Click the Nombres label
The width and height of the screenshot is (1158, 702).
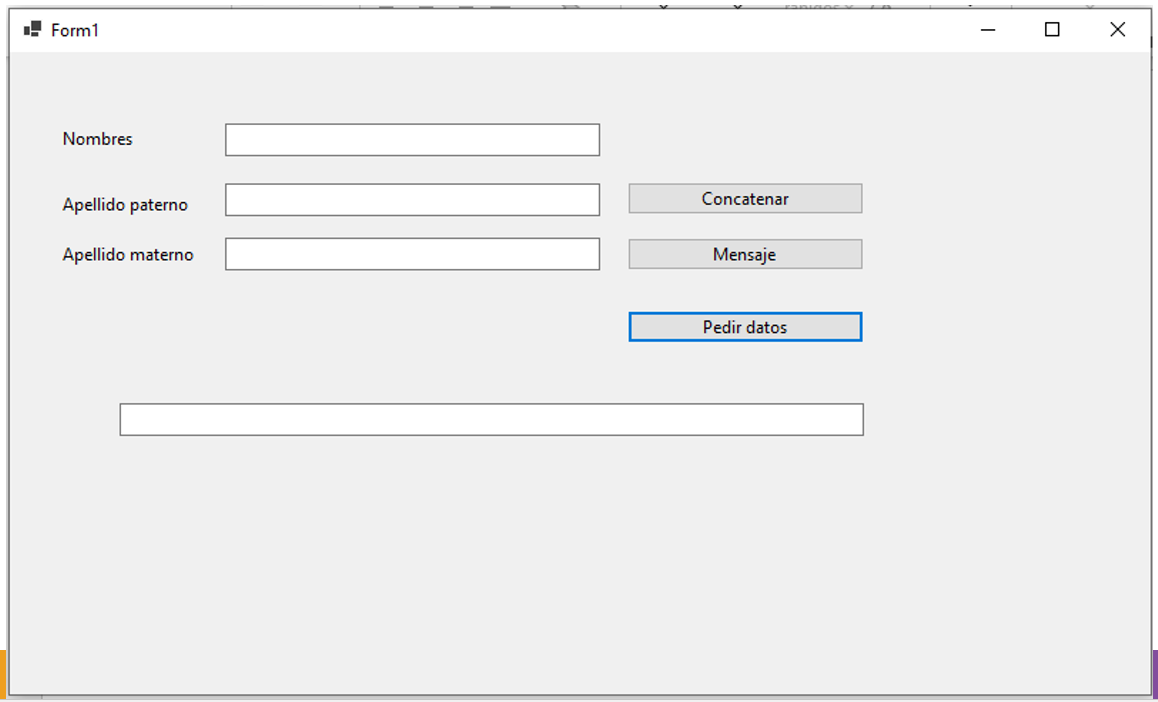pyautogui.click(x=97, y=139)
